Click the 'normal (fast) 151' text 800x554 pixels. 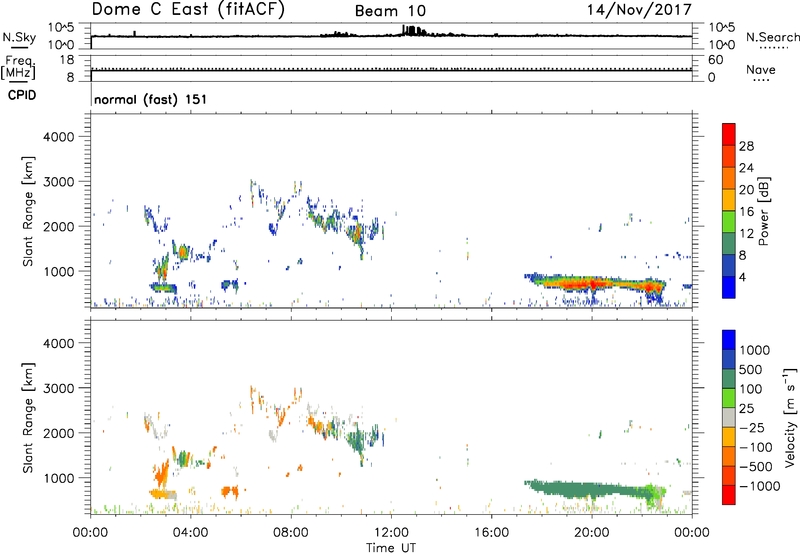click(x=151, y=99)
